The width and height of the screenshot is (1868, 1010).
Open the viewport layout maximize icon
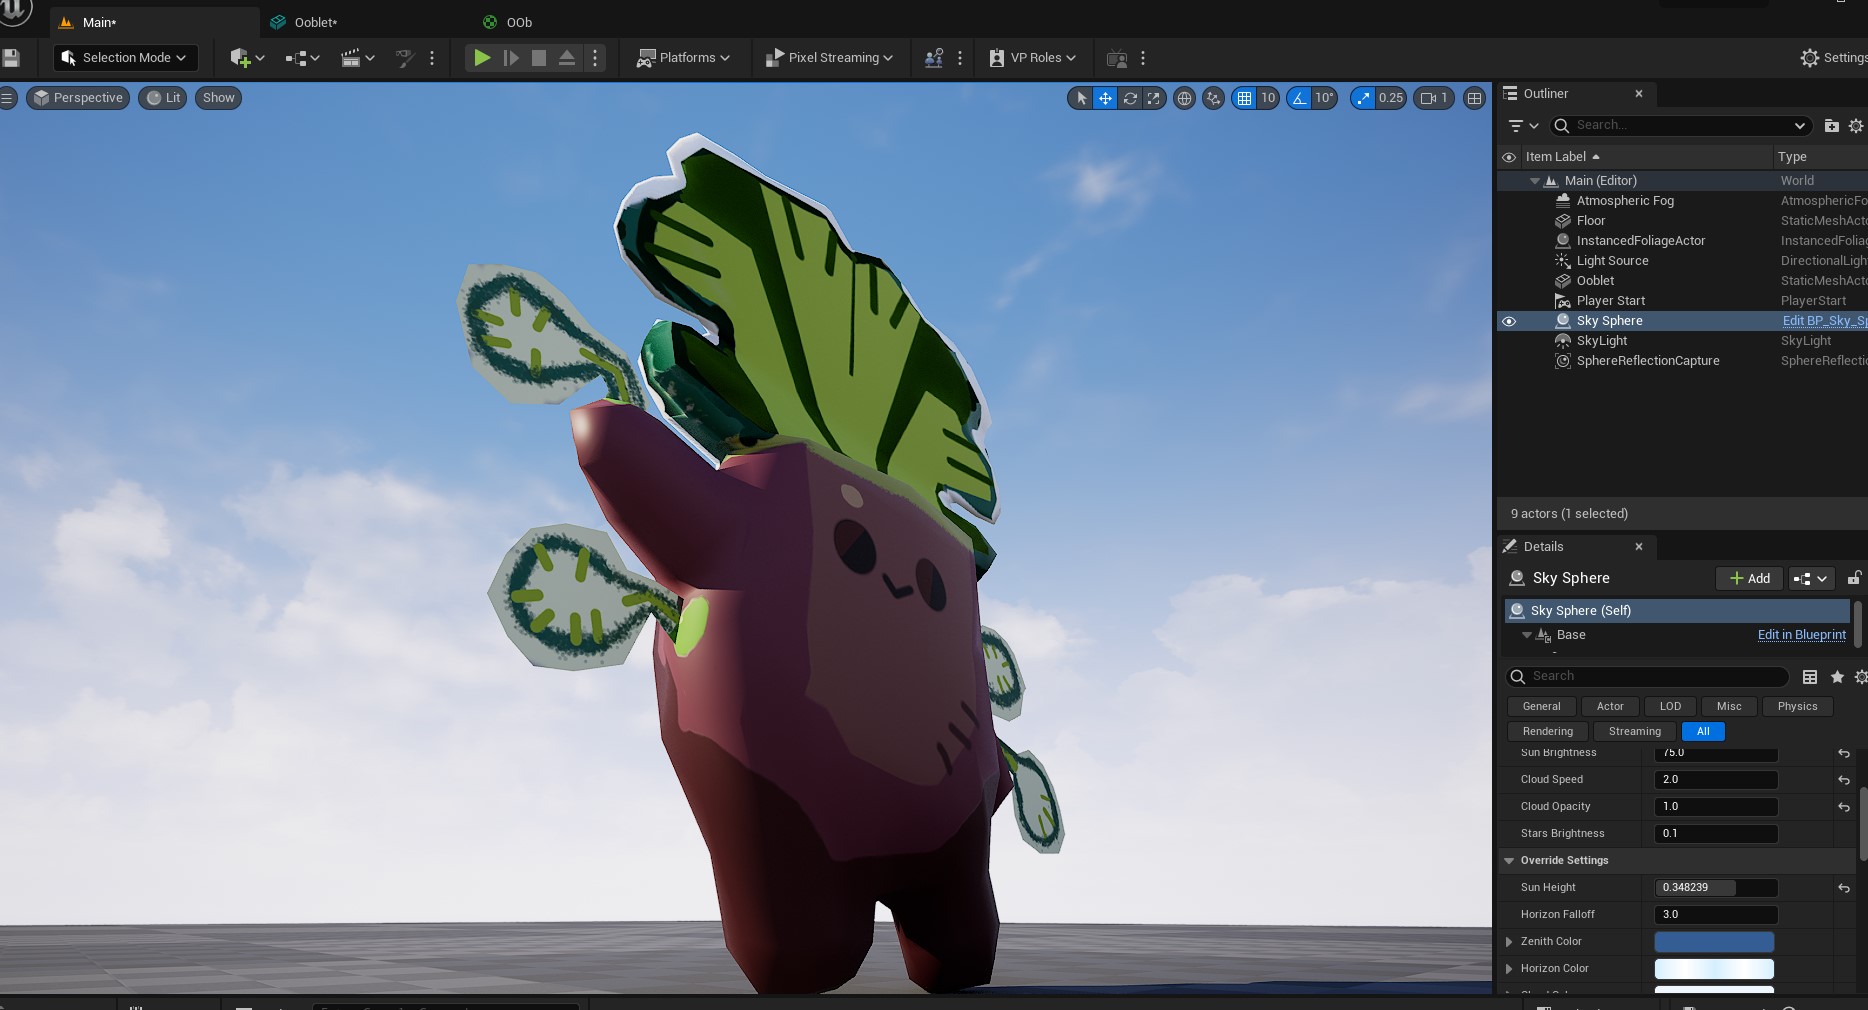pos(1474,98)
